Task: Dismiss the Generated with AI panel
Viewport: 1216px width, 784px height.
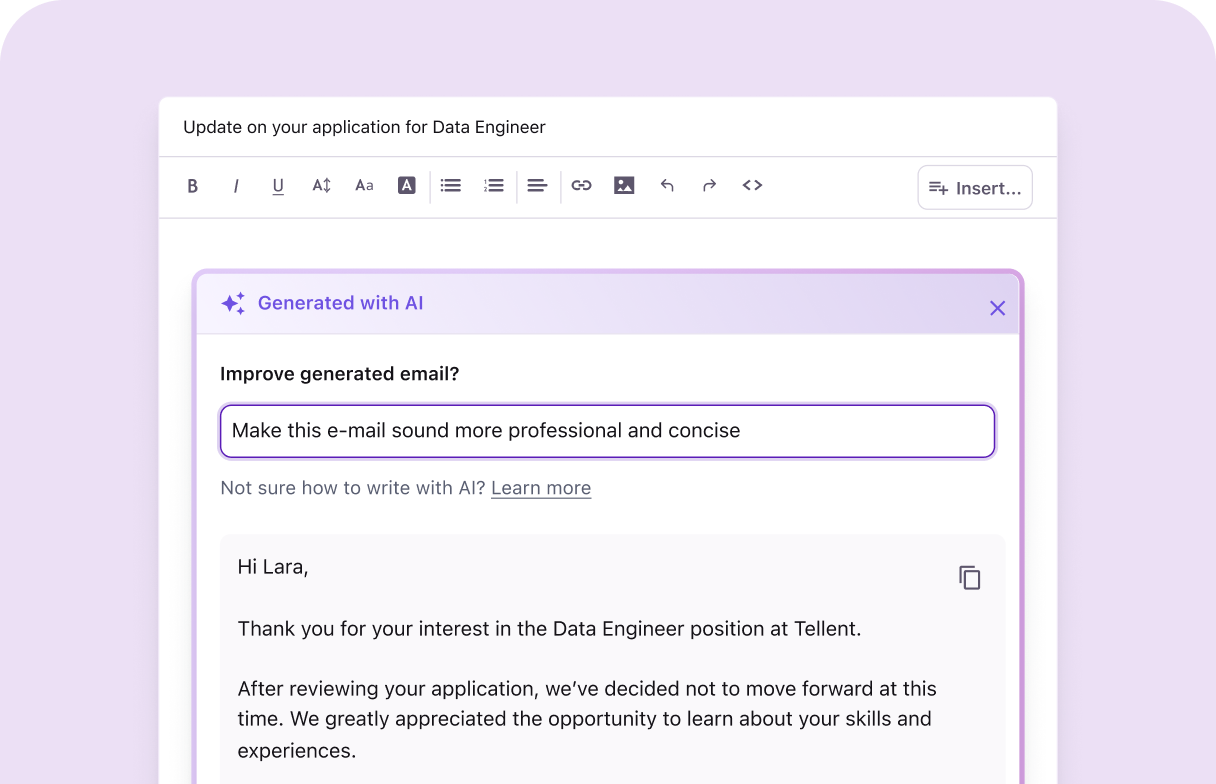Action: coord(997,308)
